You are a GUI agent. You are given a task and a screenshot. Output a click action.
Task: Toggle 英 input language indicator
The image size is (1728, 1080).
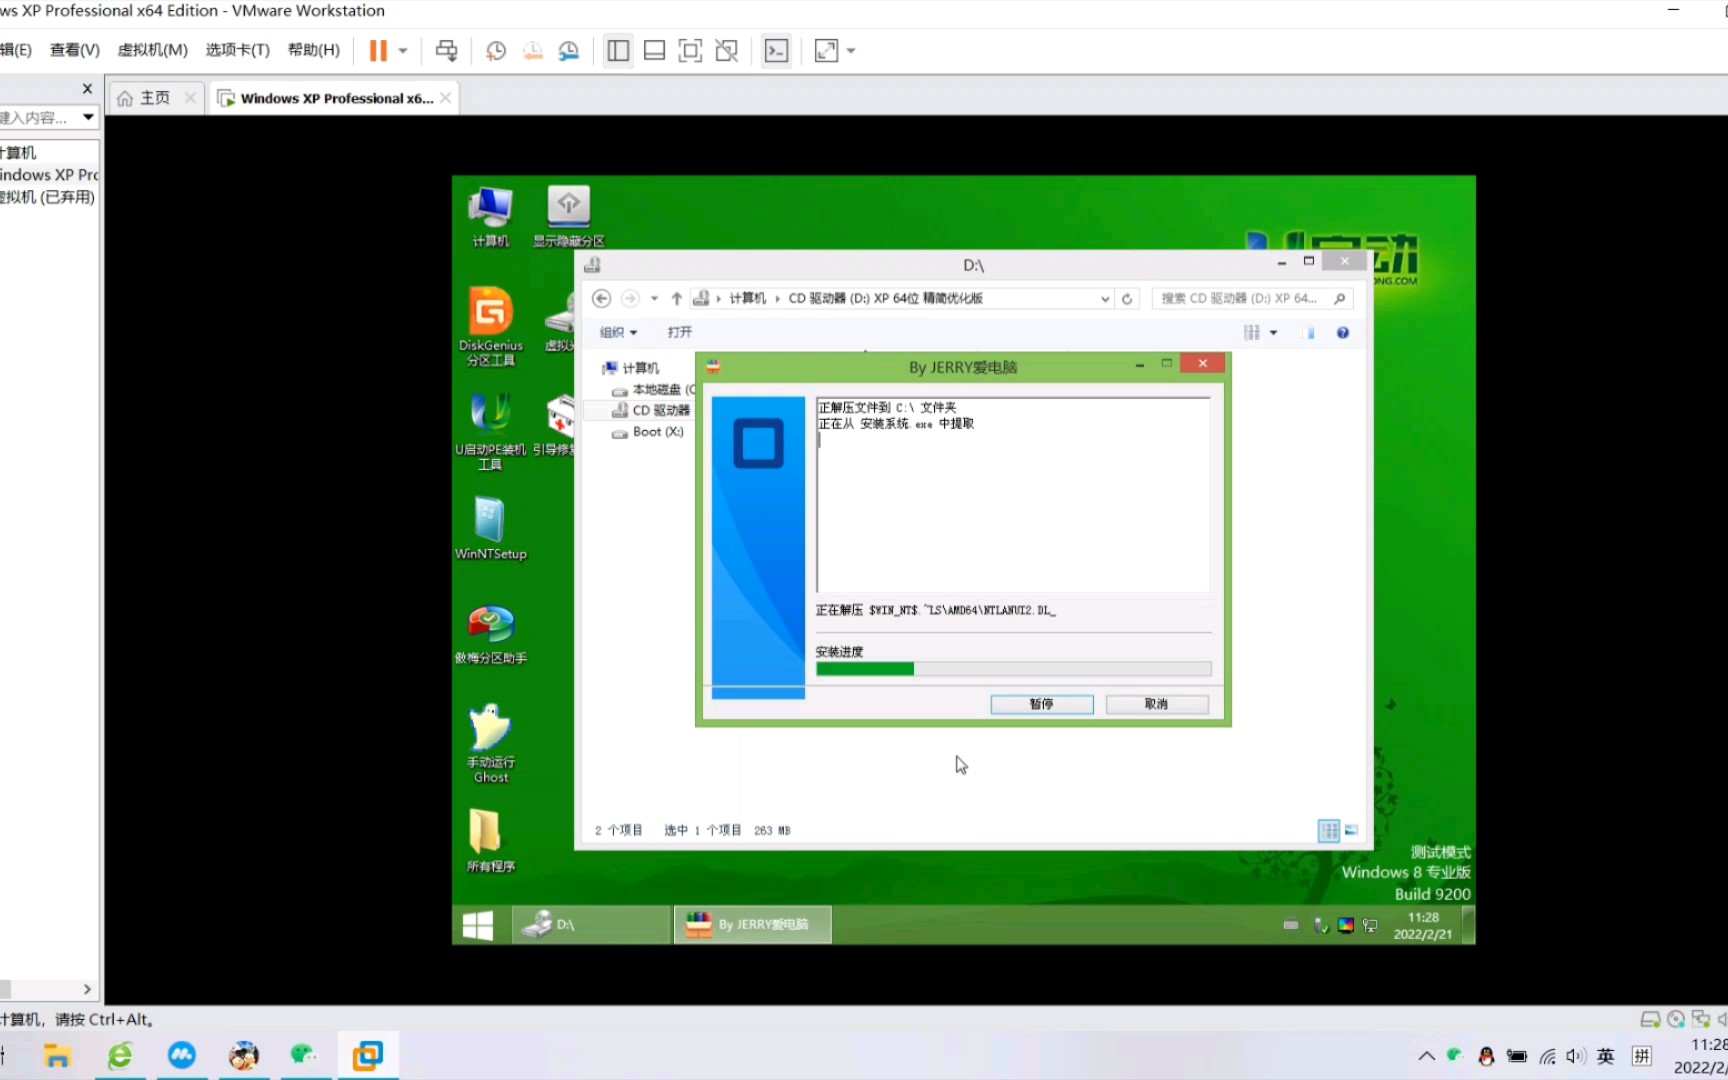tap(1606, 1056)
